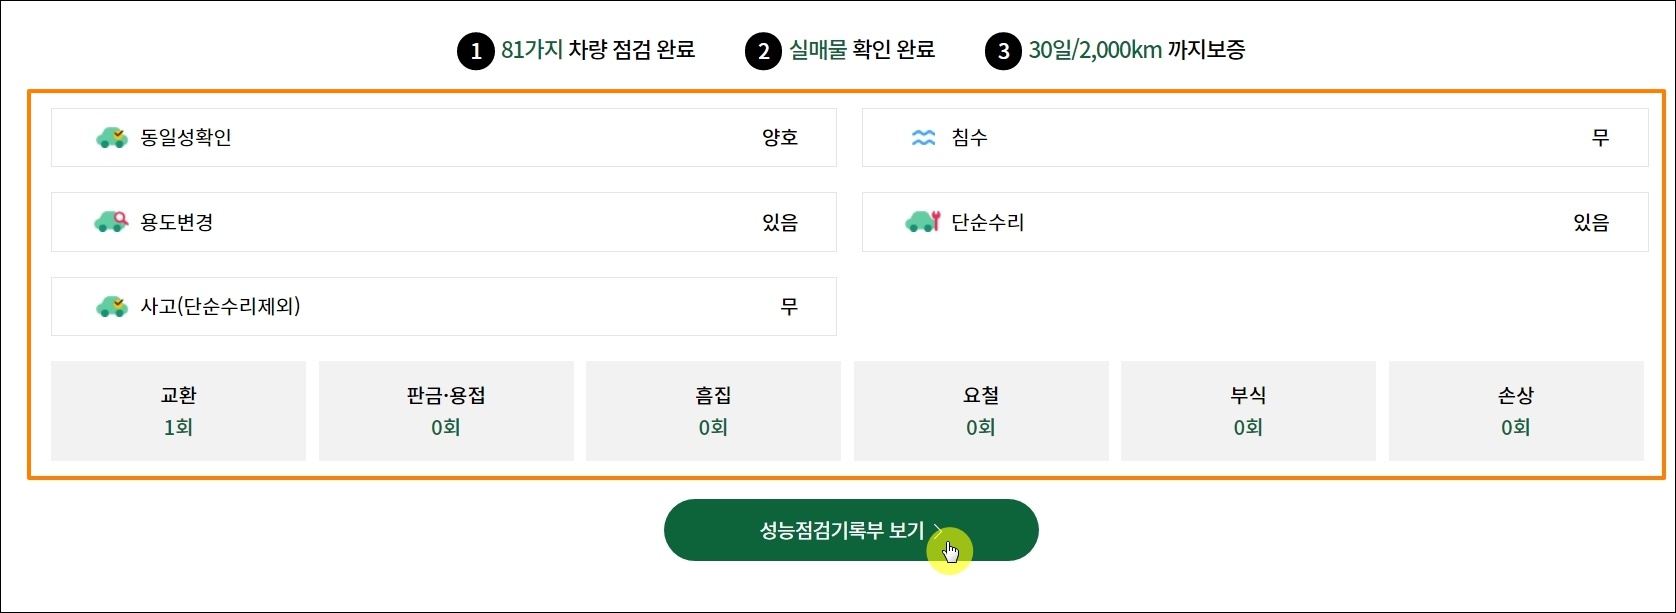The height and width of the screenshot is (613, 1676).
Task: Click the number 1 circle badge
Action: pyautogui.click(x=476, y=51)
